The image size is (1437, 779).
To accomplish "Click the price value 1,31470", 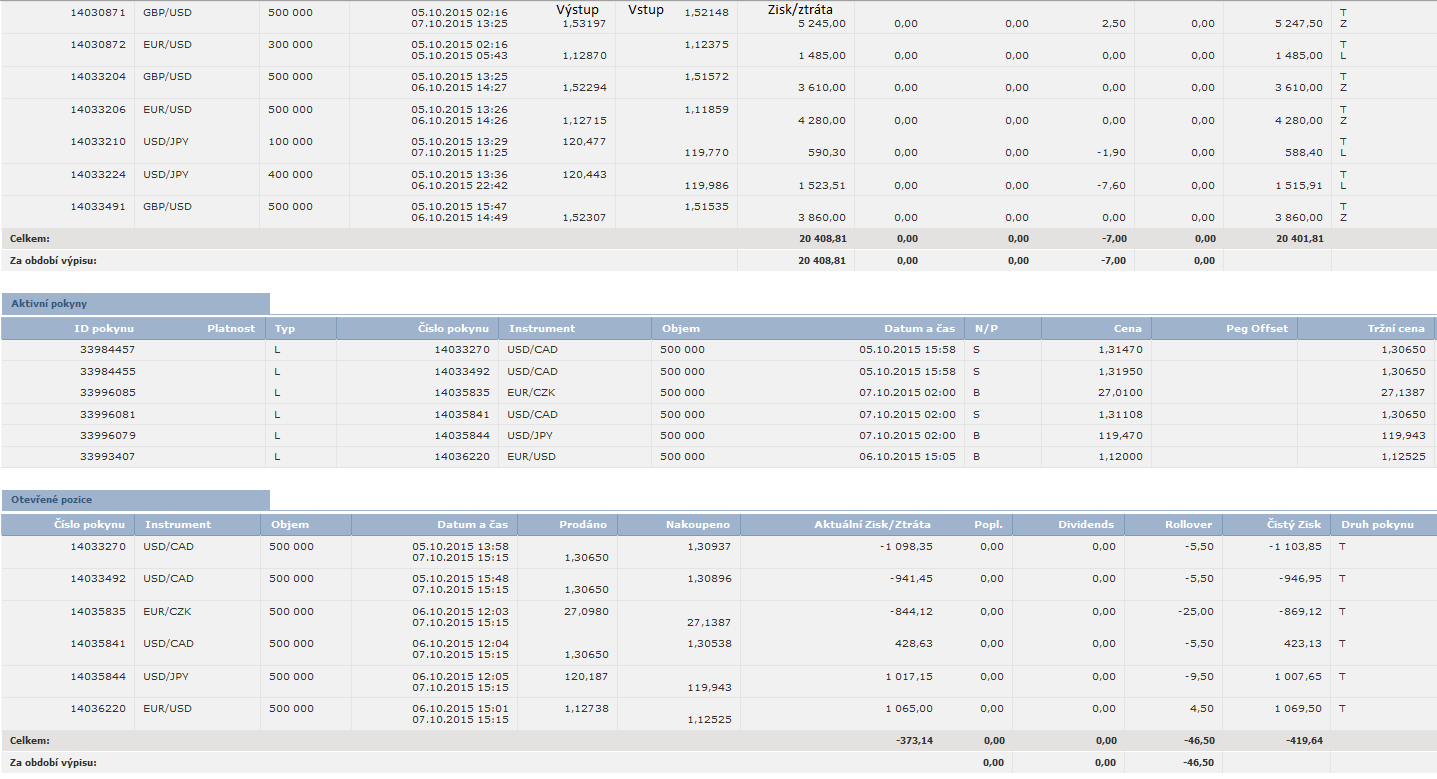I will 1124,350.
